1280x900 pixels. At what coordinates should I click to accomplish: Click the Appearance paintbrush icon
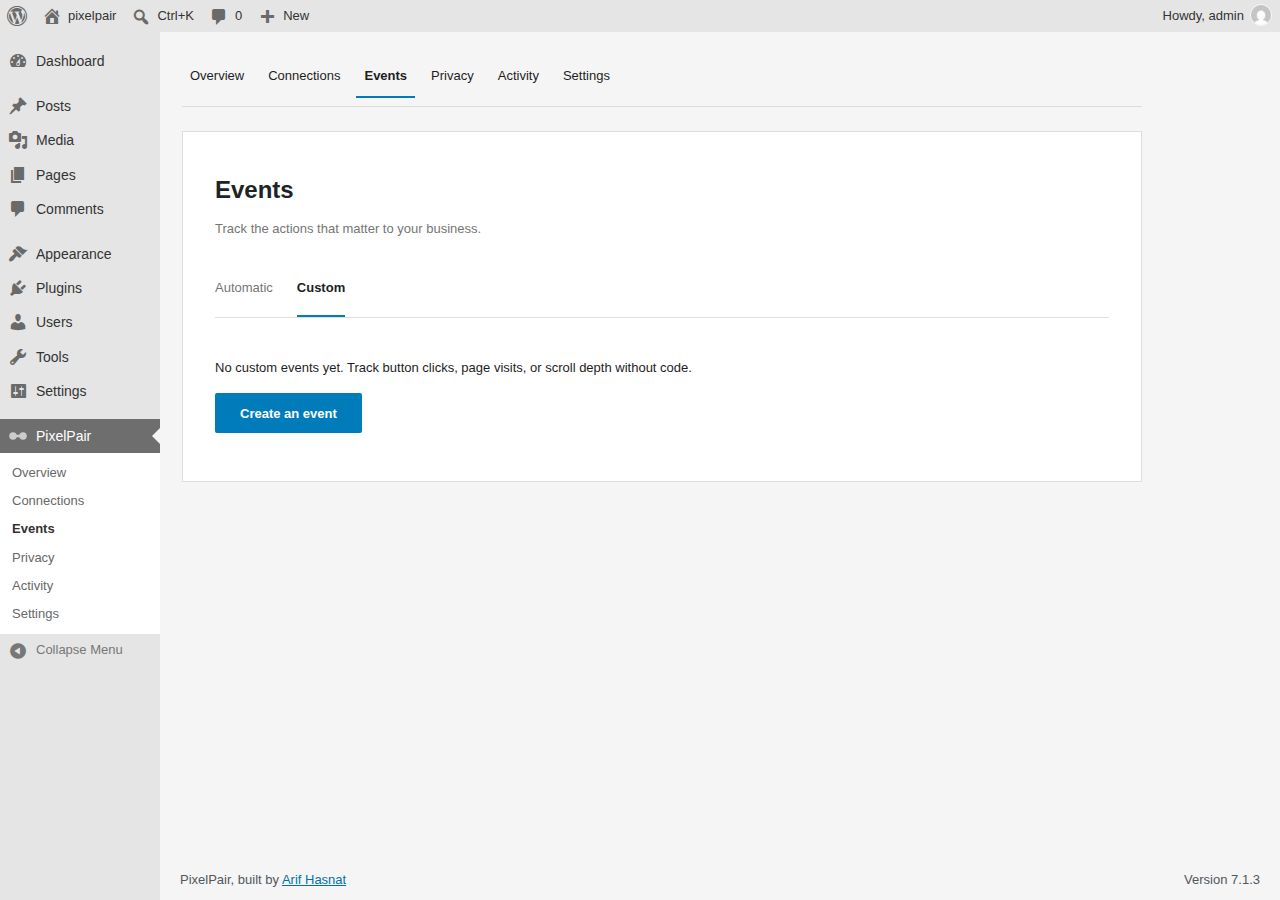(x=18, y=254)
